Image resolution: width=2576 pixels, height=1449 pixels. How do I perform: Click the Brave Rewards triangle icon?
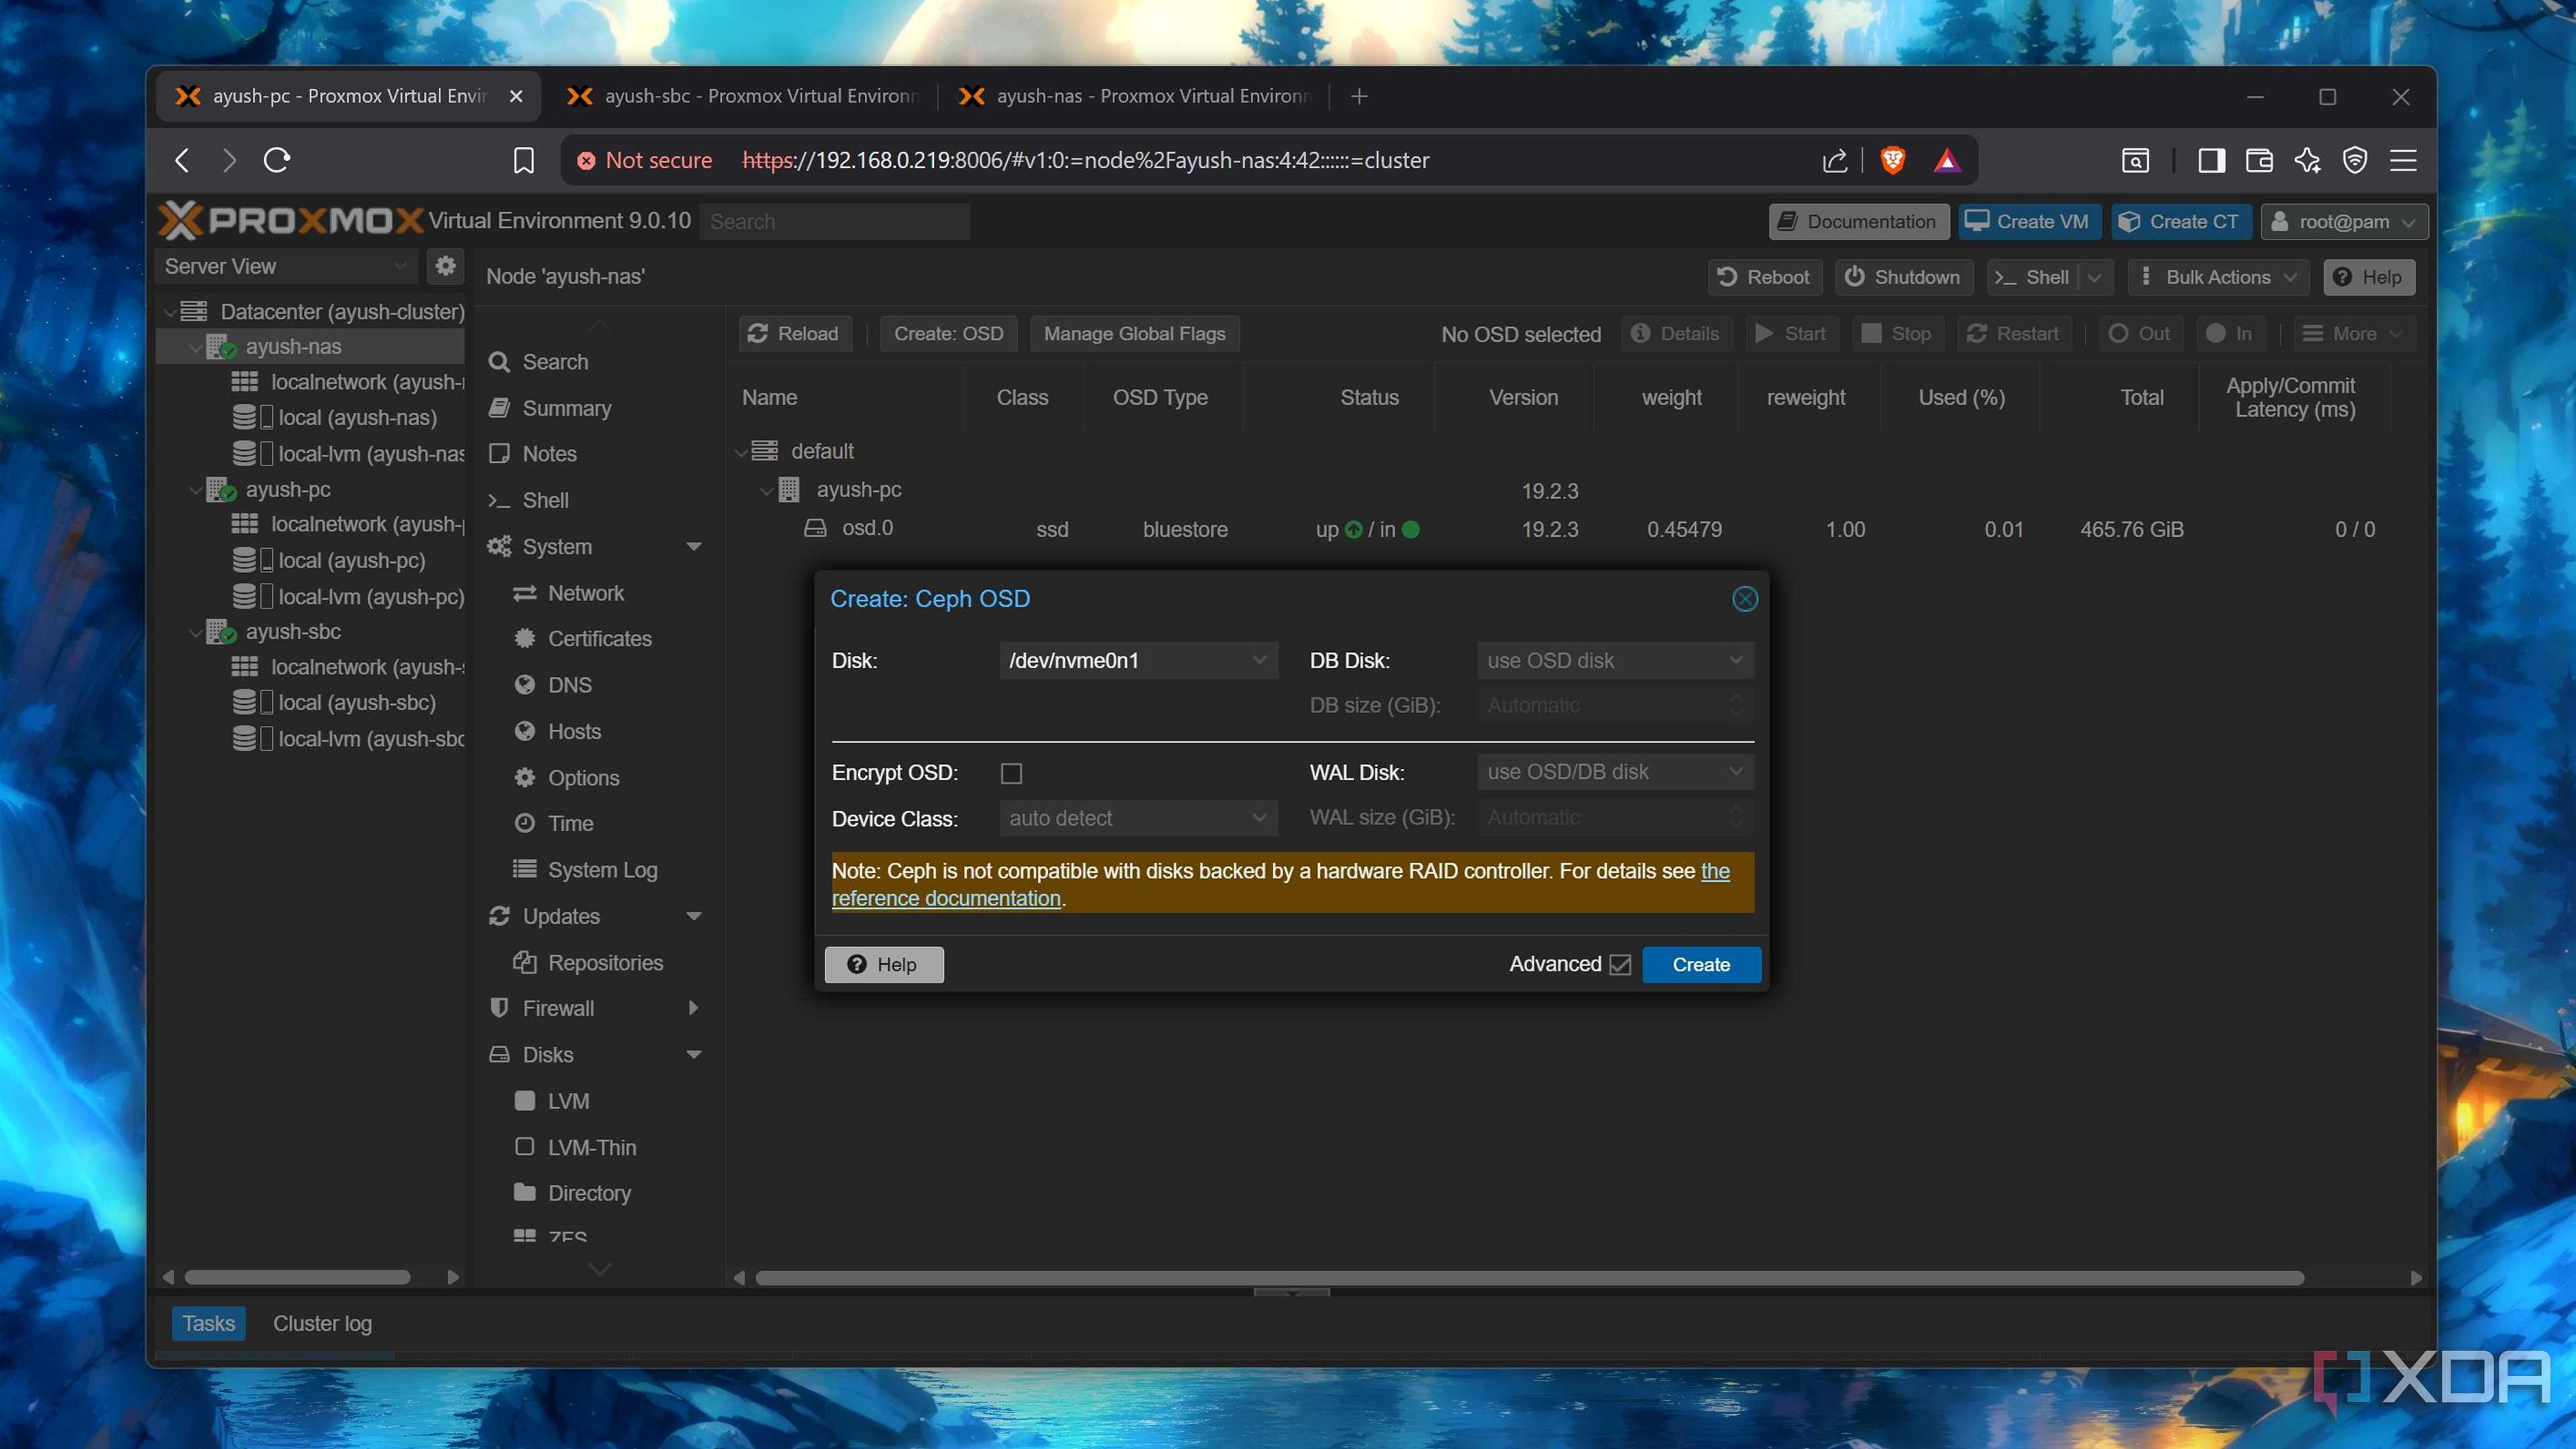point(1946,161)
